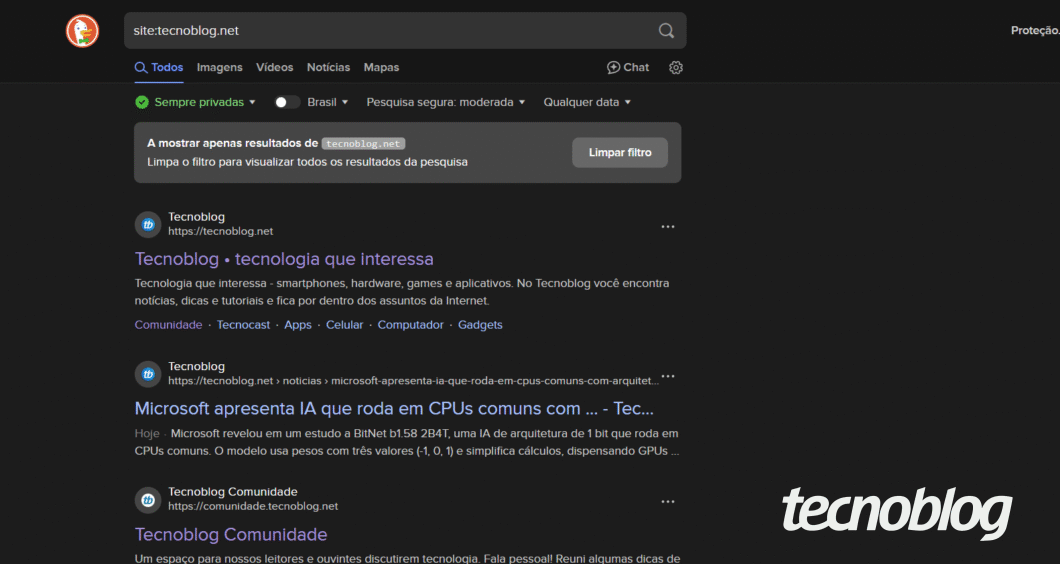Click the tecnoblog.net filter tag
The width and height of the screenshot is (1060, 564).
(364, 143)
